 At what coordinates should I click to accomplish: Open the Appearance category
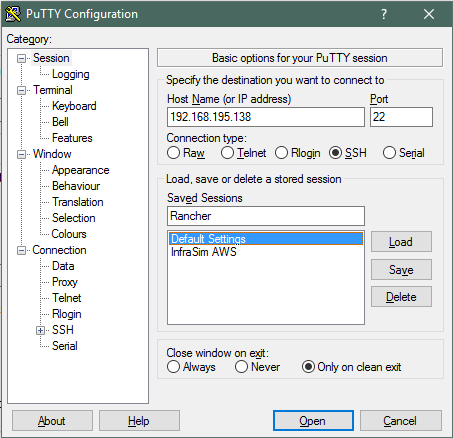[x=81, y=170]
